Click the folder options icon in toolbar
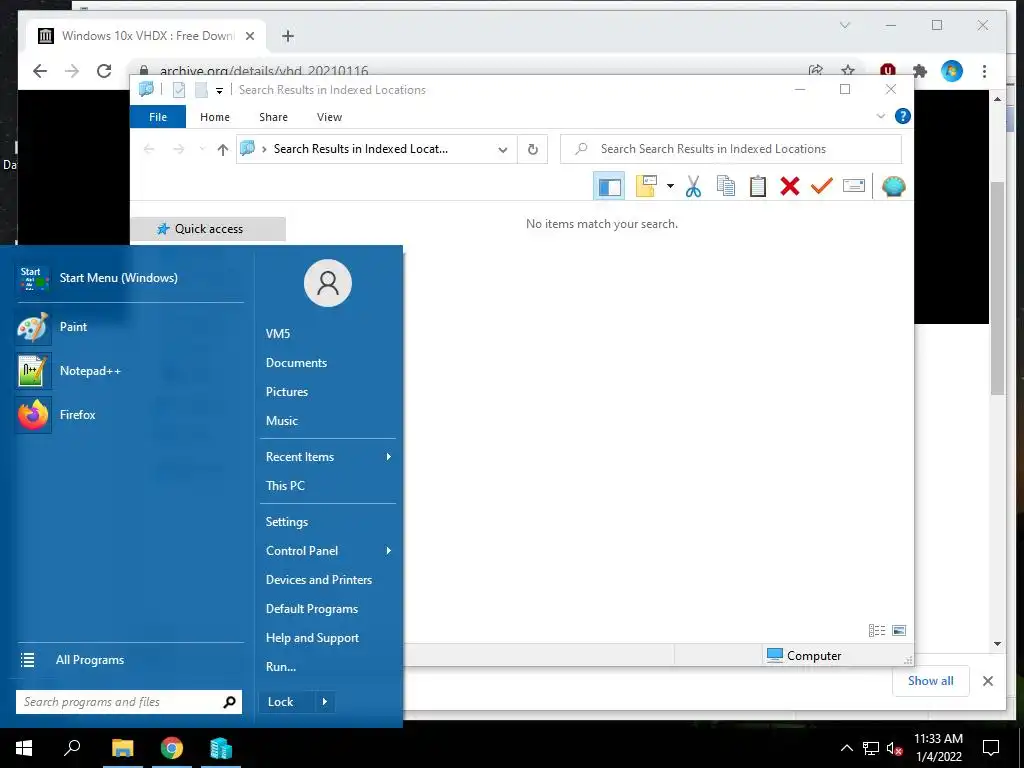Screen dimensions: 1024x768 coord(647,186)
